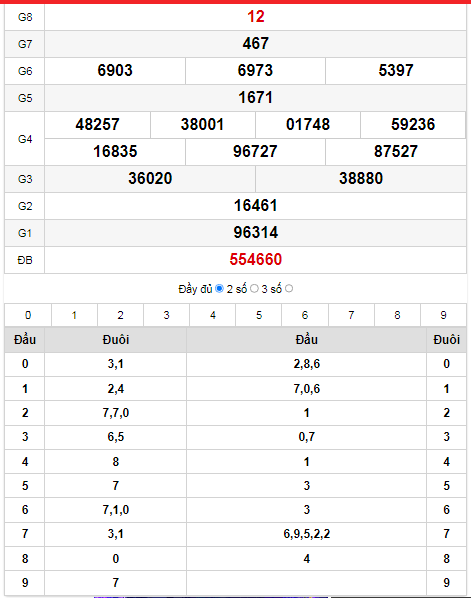Highlight numbers with digit 8
This screenshot has width=471, height=598.
[x=397, y=315]
